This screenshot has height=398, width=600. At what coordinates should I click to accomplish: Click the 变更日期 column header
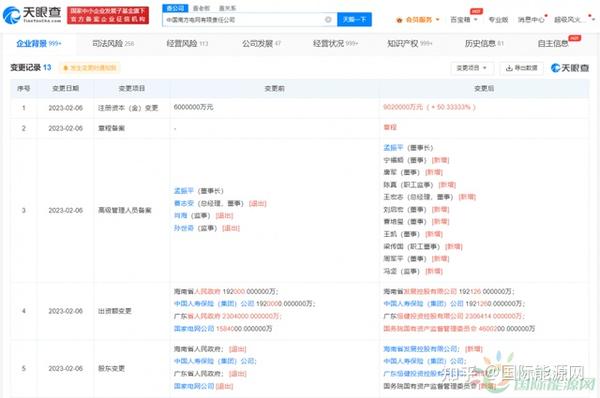(x=65, y=88)
